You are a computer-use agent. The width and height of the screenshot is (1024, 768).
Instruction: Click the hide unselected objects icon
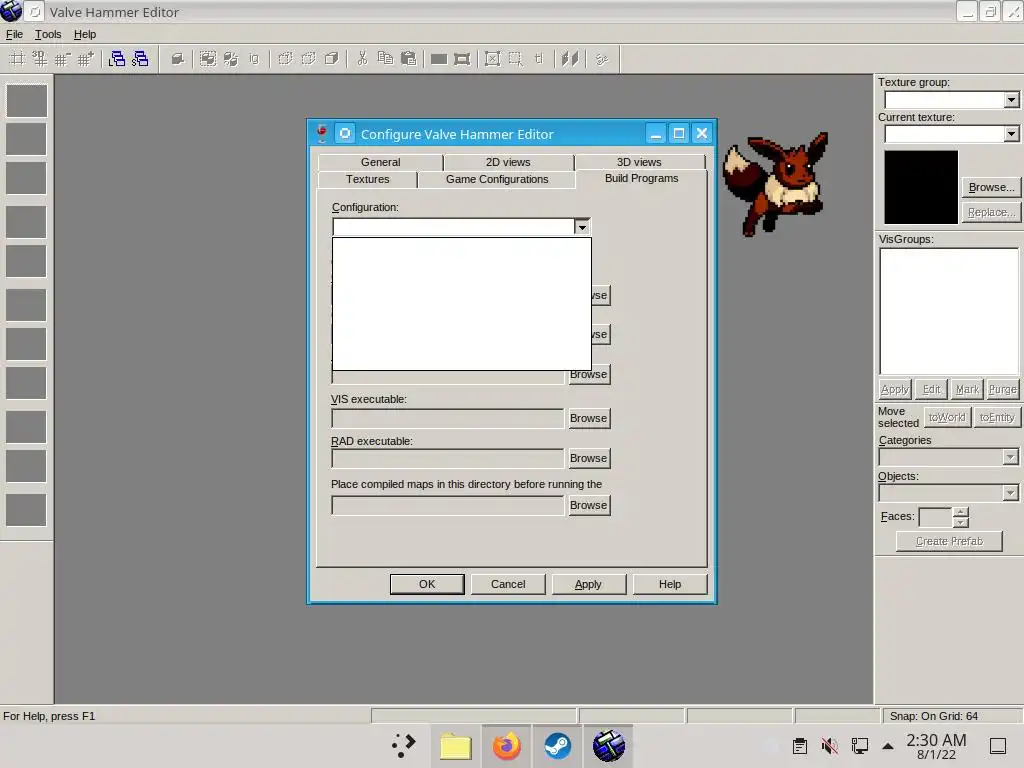click(x=308, y=59)
